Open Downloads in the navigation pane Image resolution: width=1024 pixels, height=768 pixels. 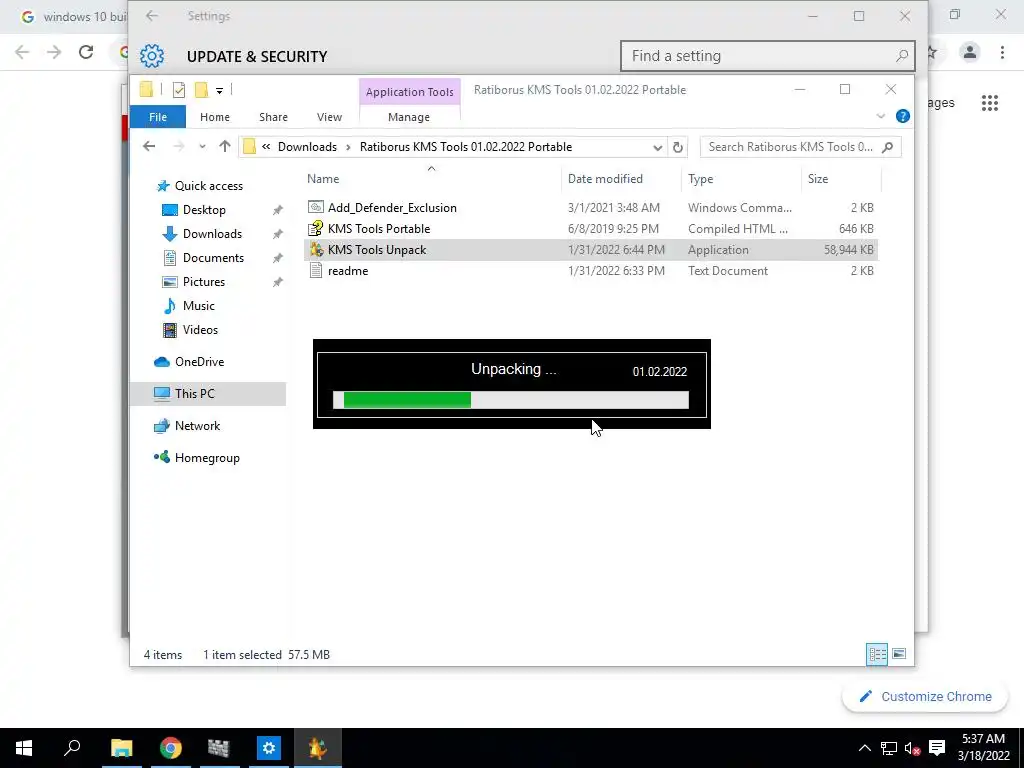pos(212,234)
